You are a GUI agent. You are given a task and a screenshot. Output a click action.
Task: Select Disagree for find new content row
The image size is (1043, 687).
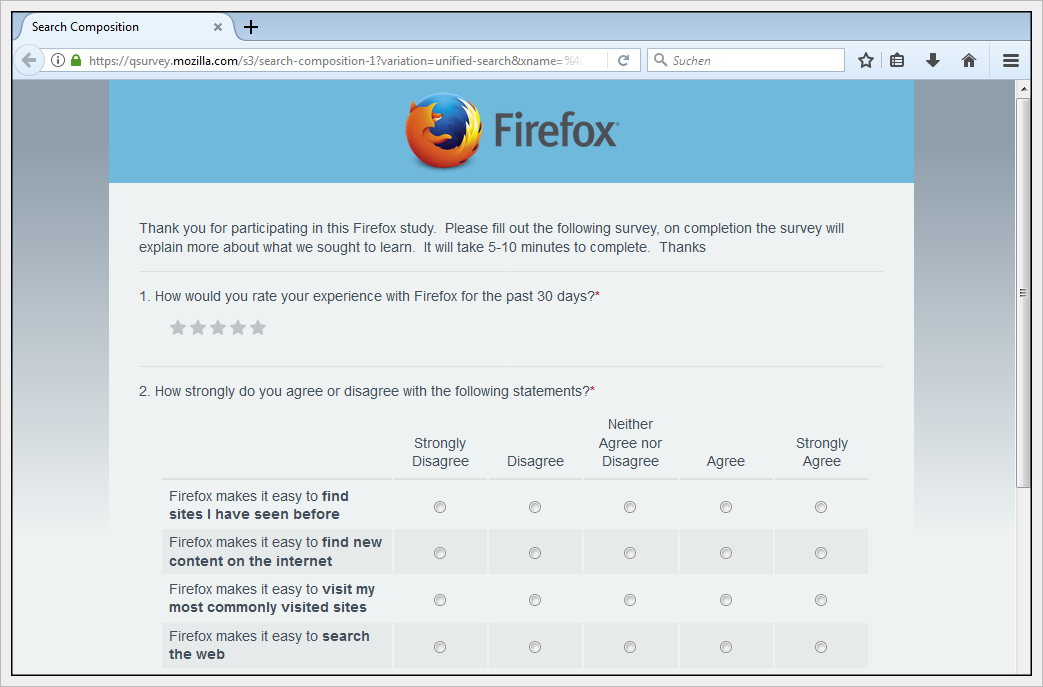coord(535,553)
